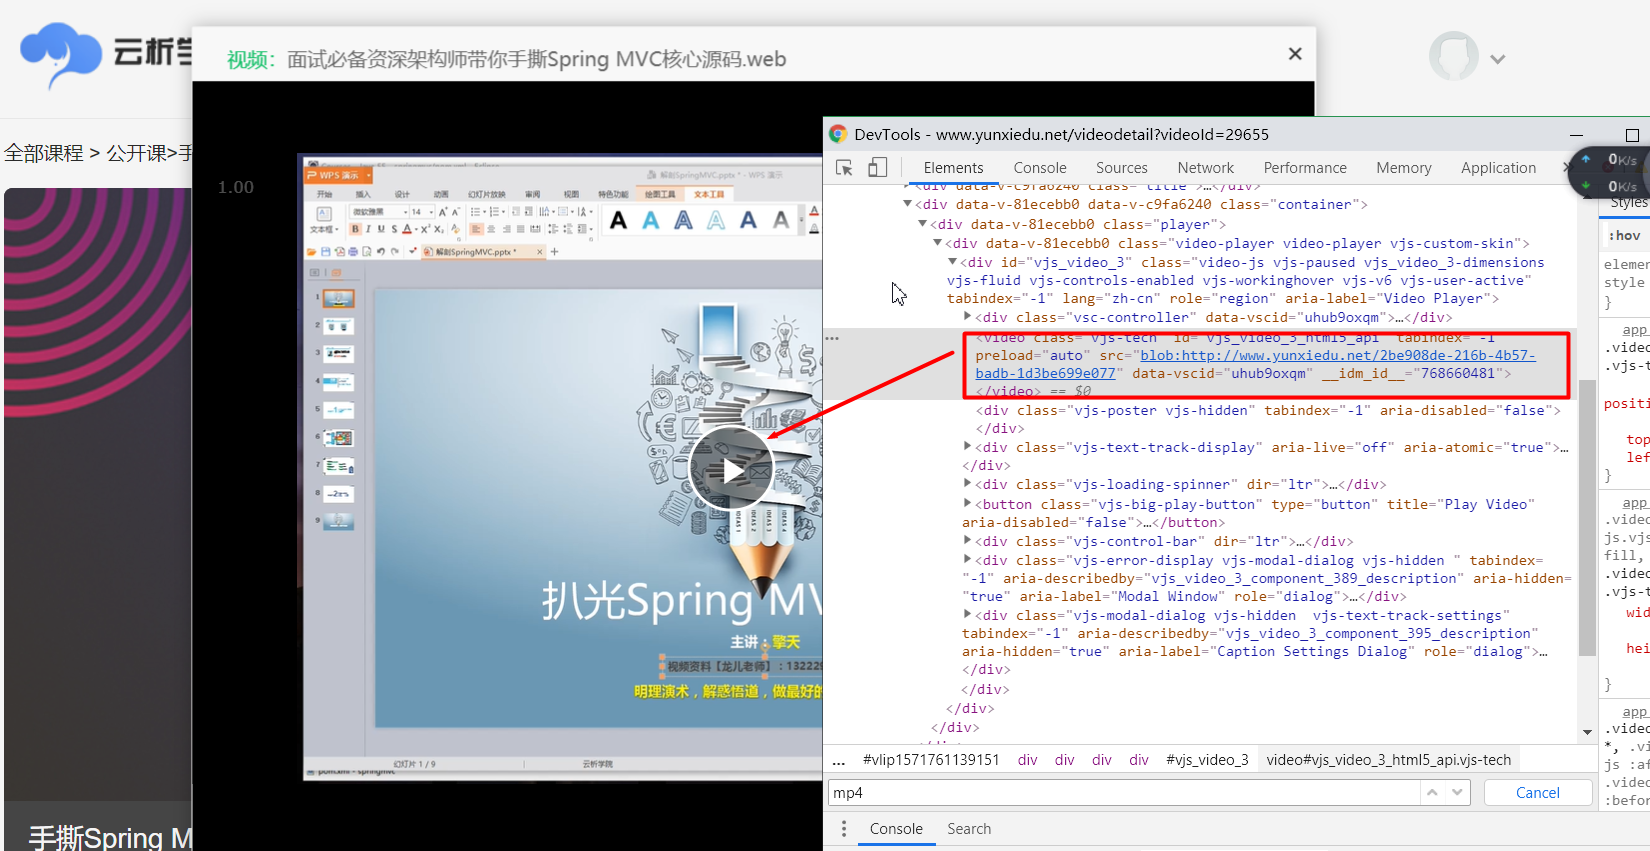Expand the vjs-loading-spinner div
1650x851 pixels.
pos(967,484)
